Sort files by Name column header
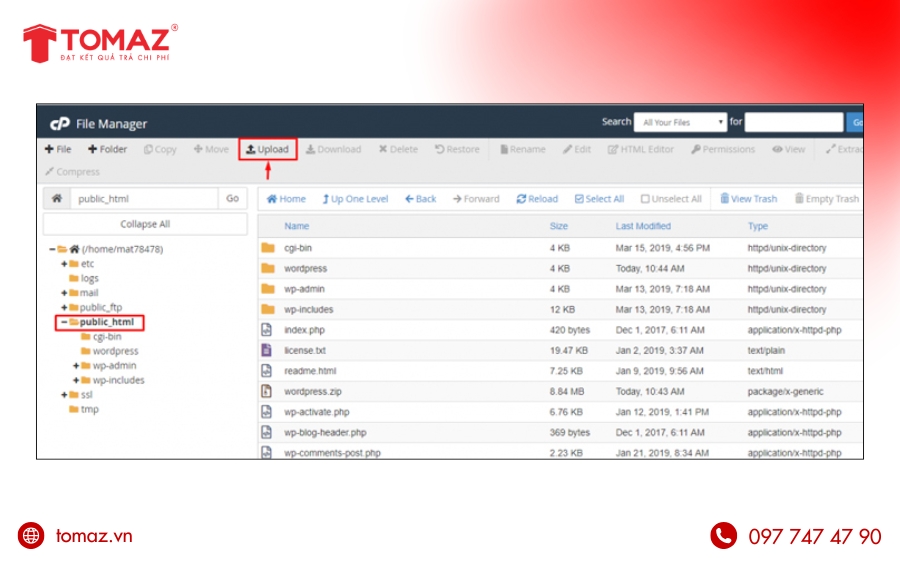Screen dimensions: 900x563 [296, 226]
